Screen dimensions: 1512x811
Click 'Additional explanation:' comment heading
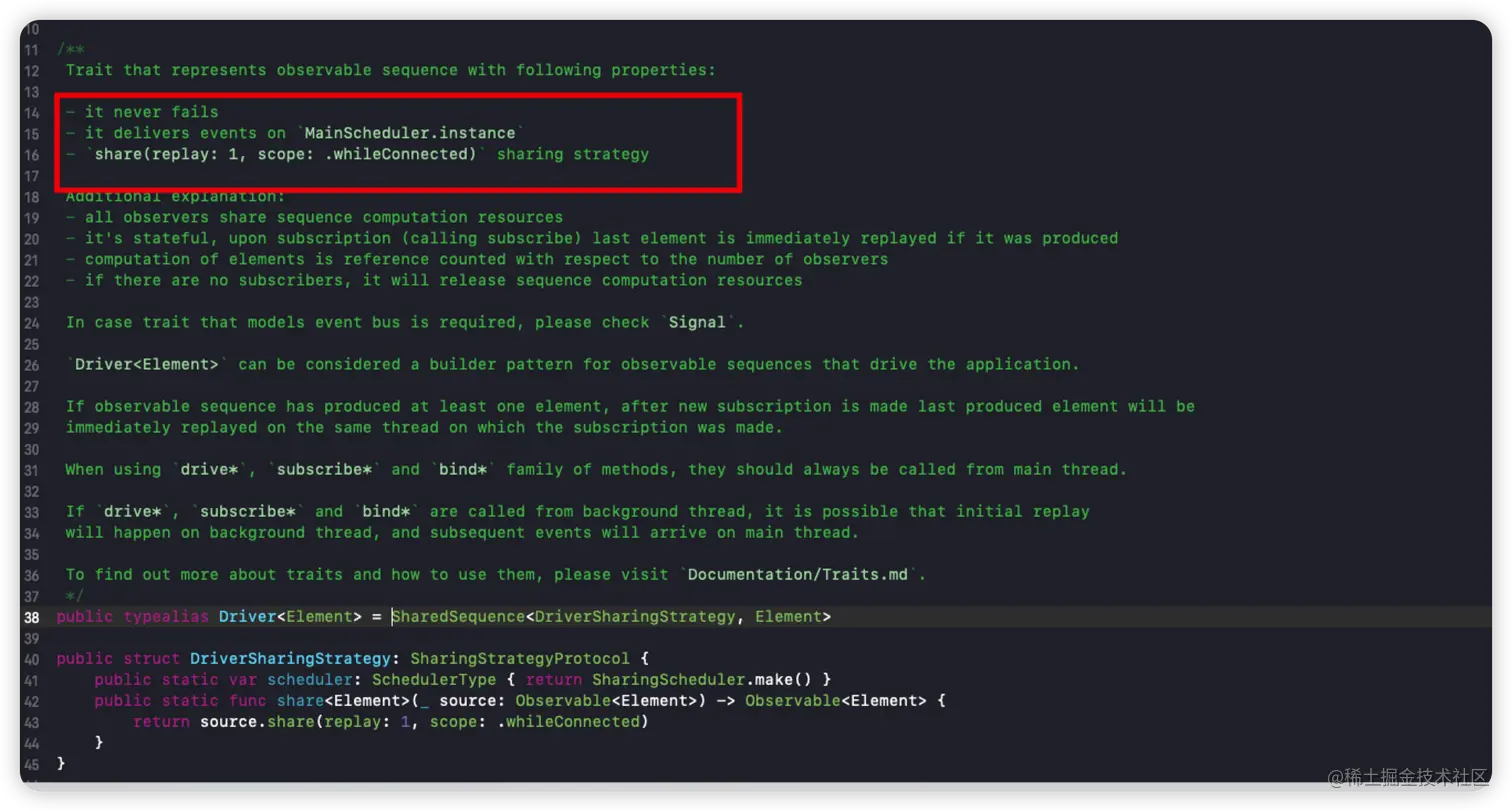click(x=176, y=196)
